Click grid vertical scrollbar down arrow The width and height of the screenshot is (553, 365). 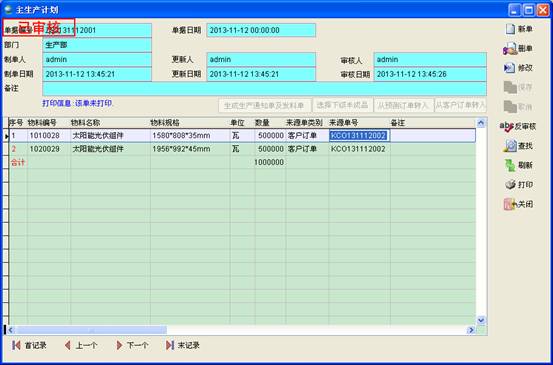coord(481,320)
